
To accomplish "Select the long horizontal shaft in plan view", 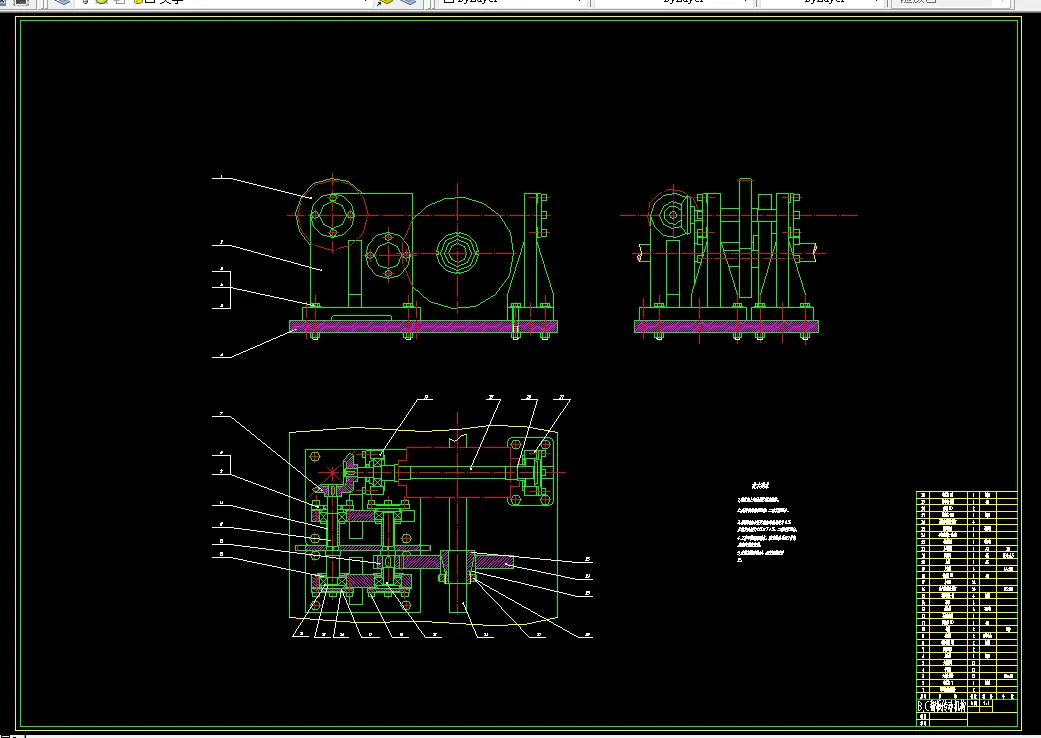I will coord(457,473).
